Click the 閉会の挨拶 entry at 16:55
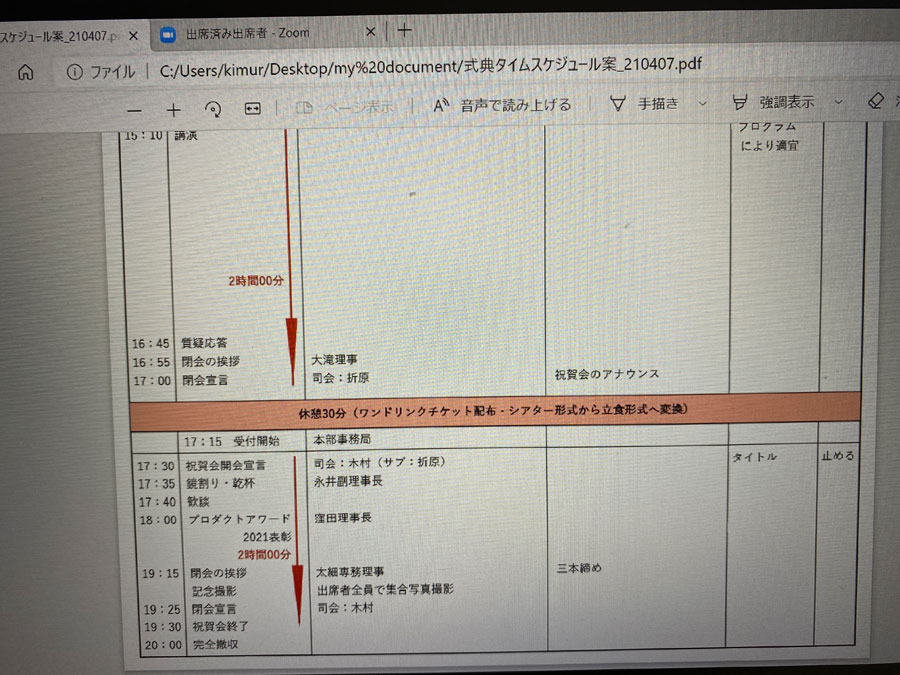 pos(211,361)
